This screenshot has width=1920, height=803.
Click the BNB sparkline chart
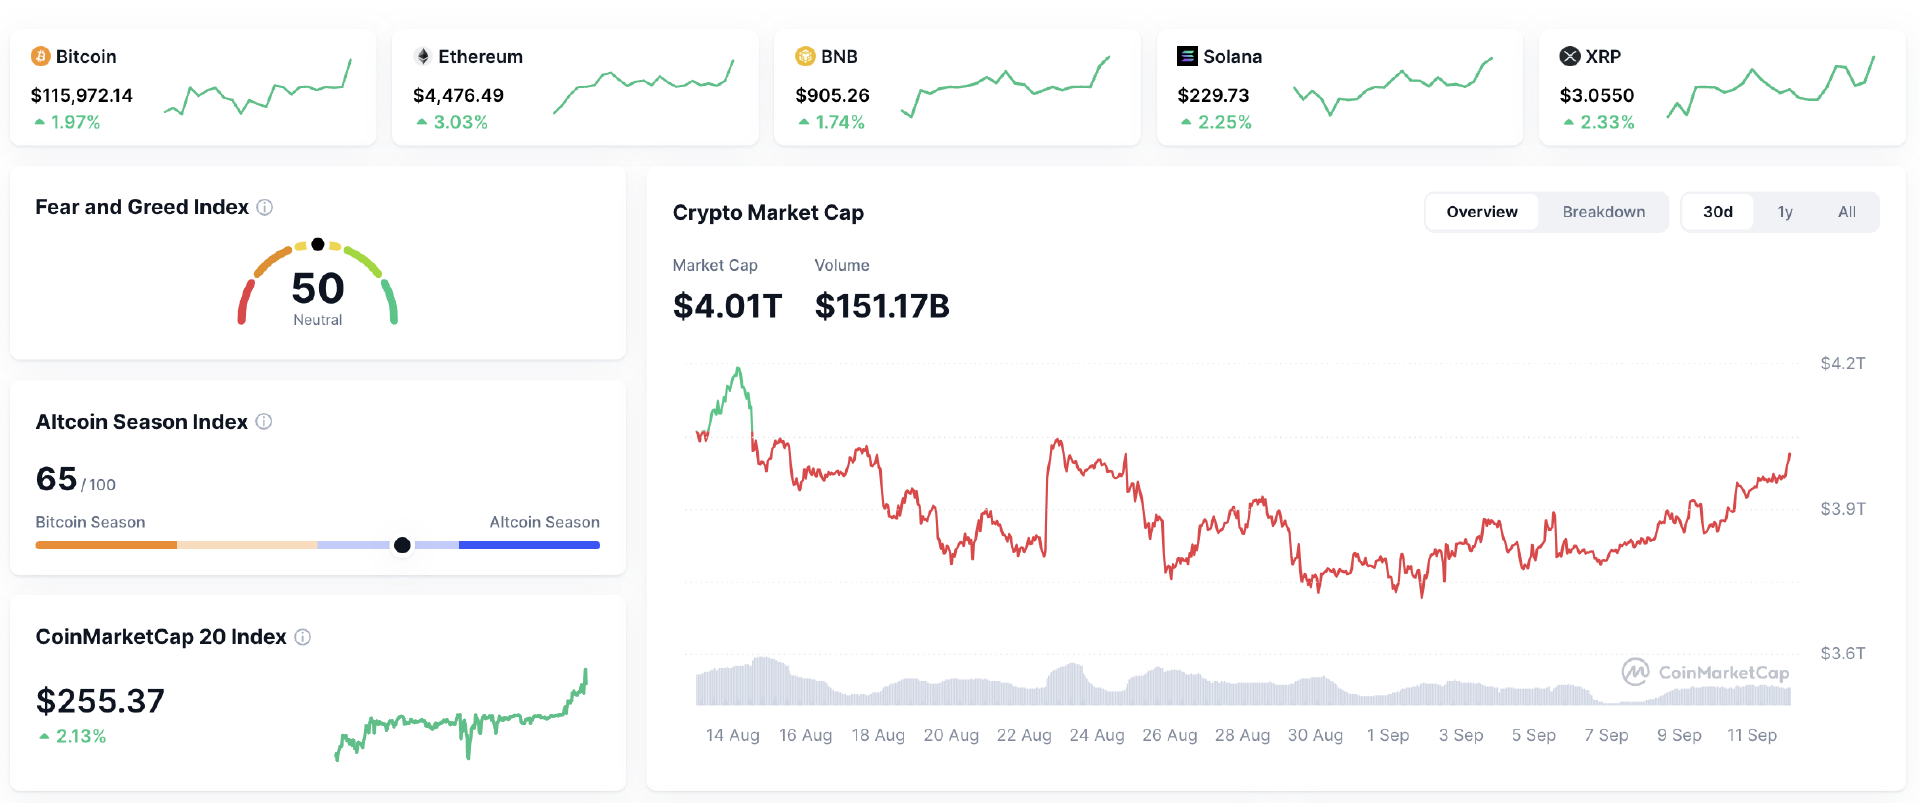coord(1005,87)
